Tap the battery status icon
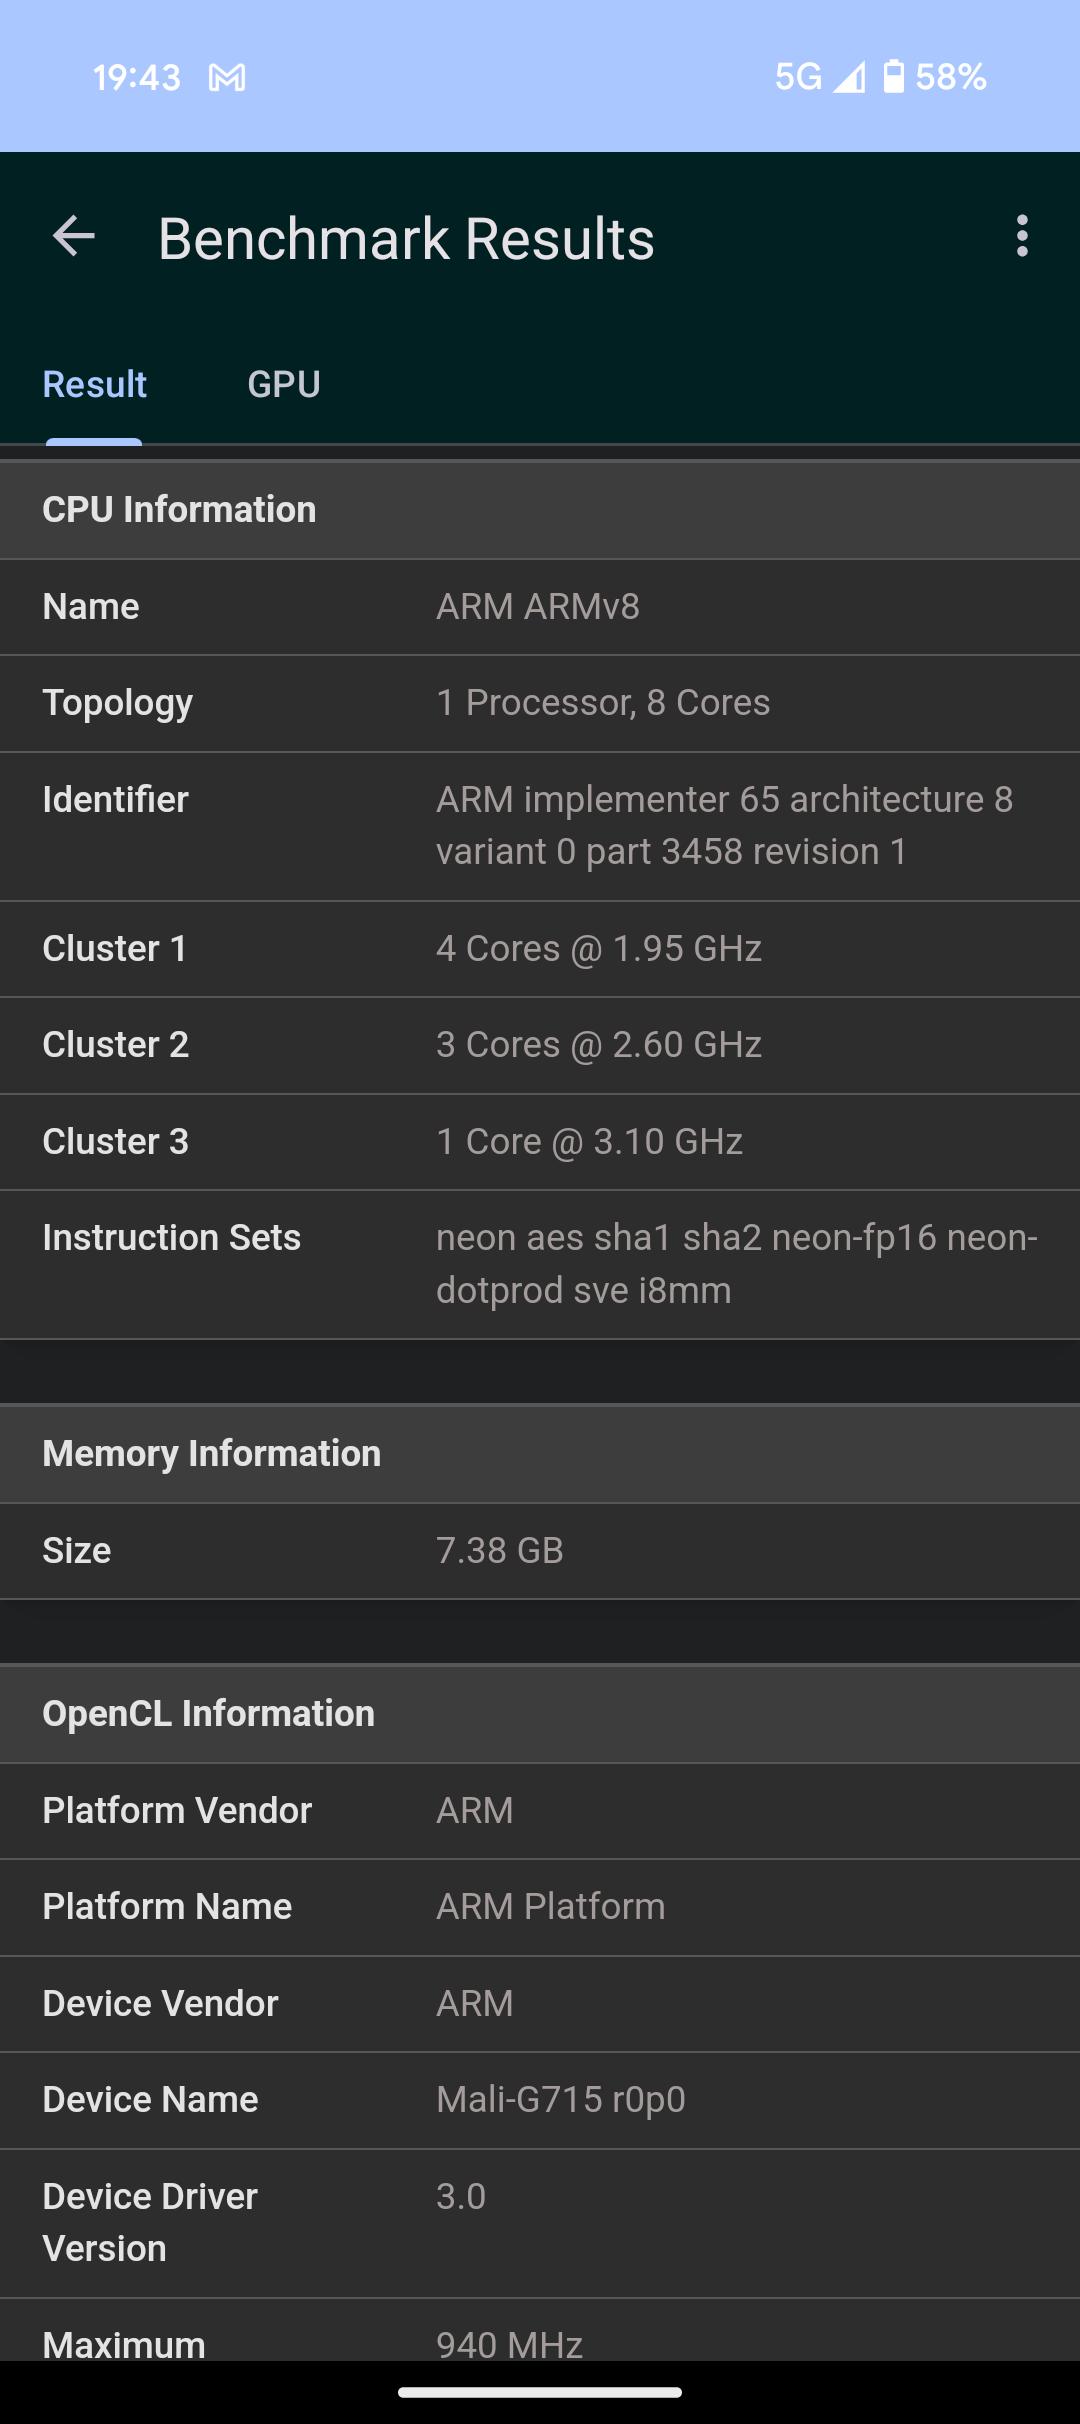This screenshot has height=2424, width=1080. click(893, 77)
